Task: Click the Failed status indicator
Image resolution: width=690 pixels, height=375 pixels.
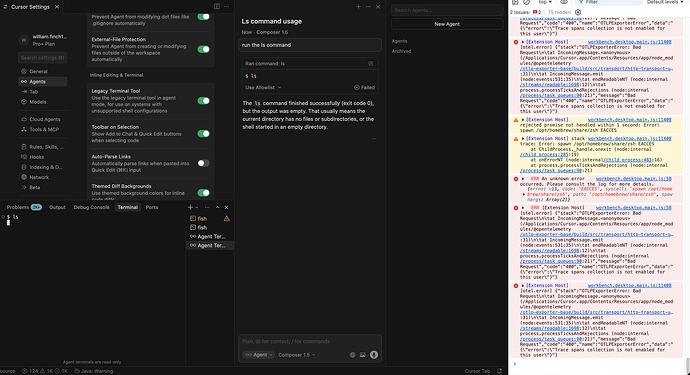Action: 364,88
